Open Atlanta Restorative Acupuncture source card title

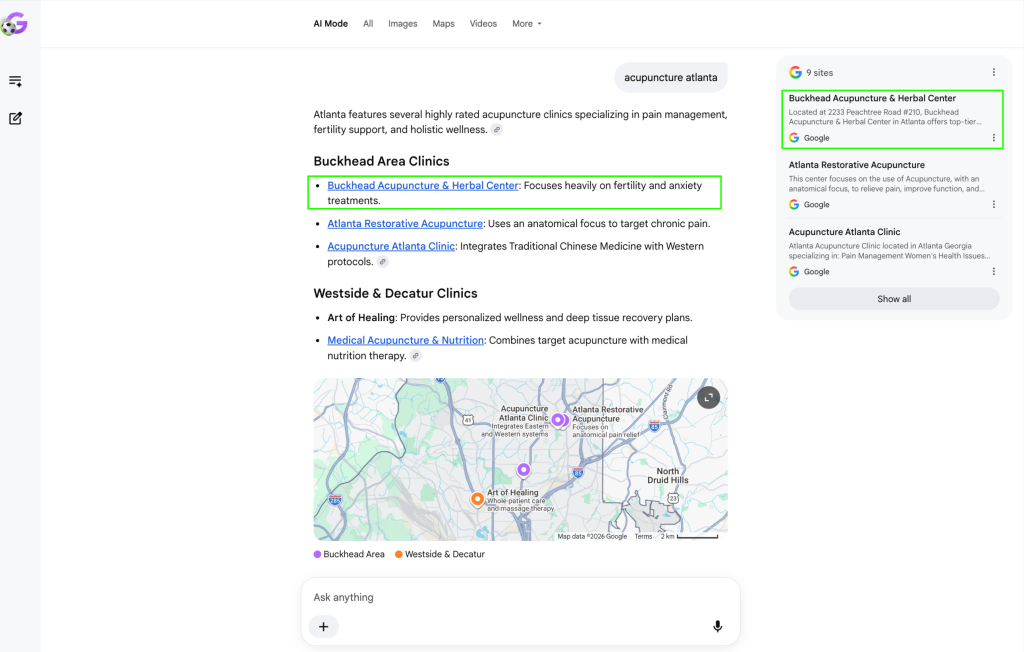[x=856, y=165]
